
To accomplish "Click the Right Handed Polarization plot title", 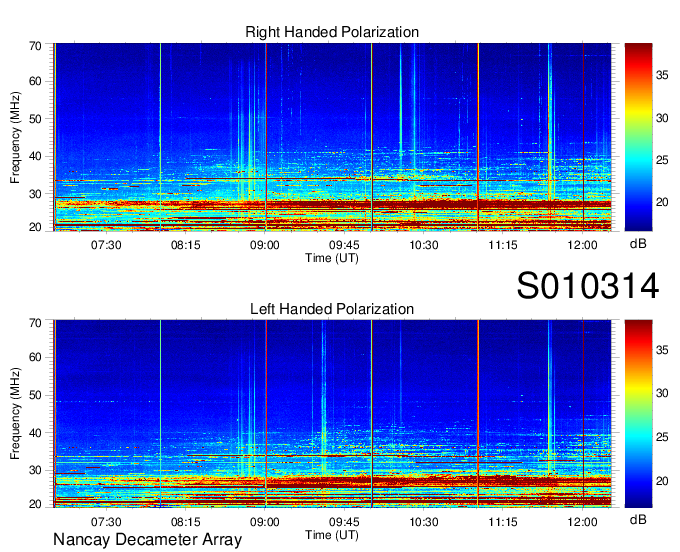I will 332,32.
